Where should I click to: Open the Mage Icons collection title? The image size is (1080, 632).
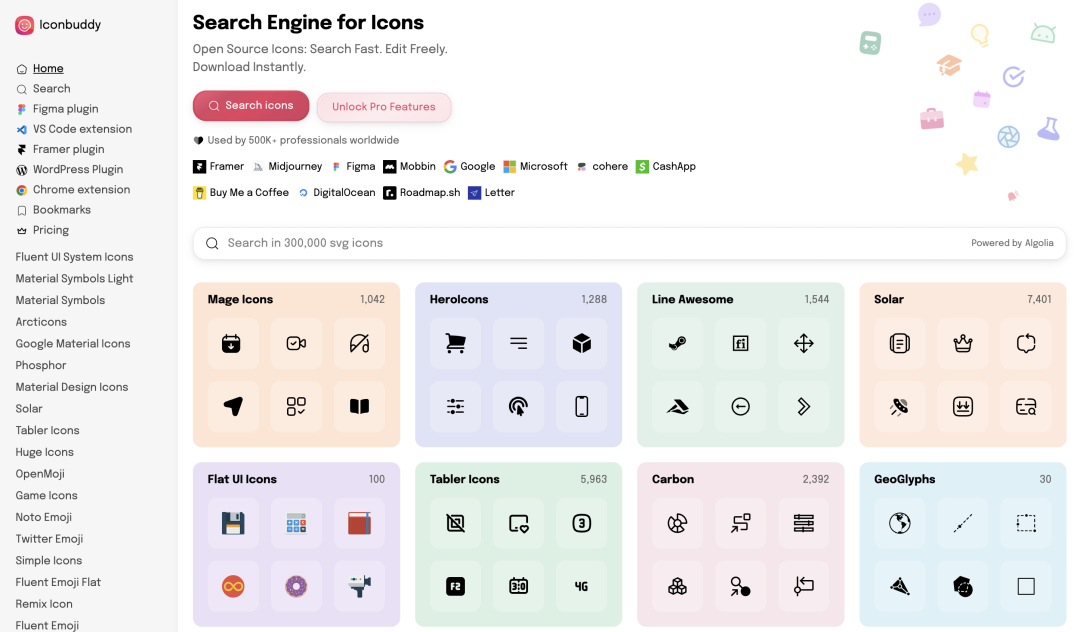[x=240, y=299]
